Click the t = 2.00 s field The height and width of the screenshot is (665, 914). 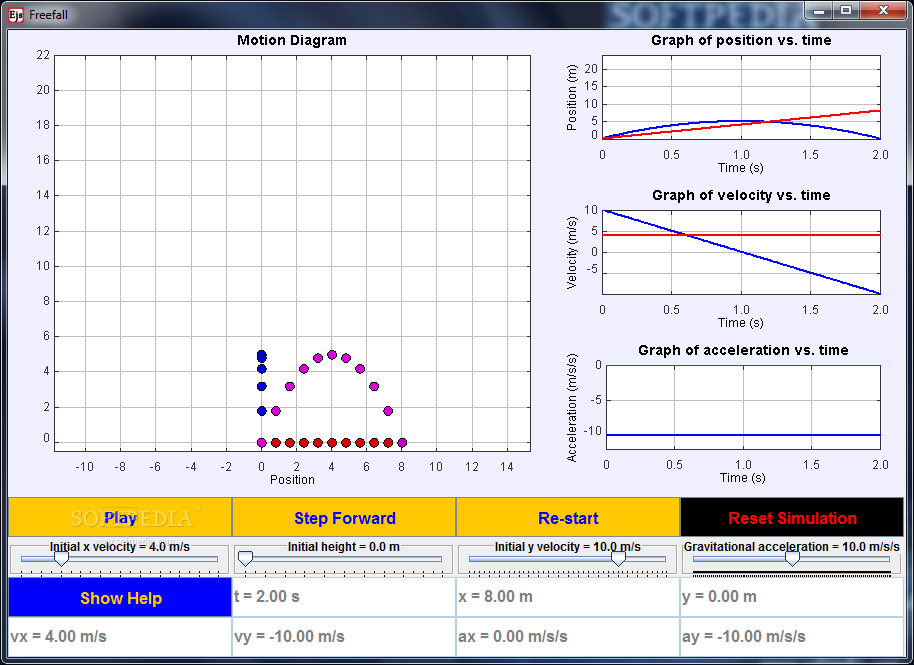(x=344, y=597)
